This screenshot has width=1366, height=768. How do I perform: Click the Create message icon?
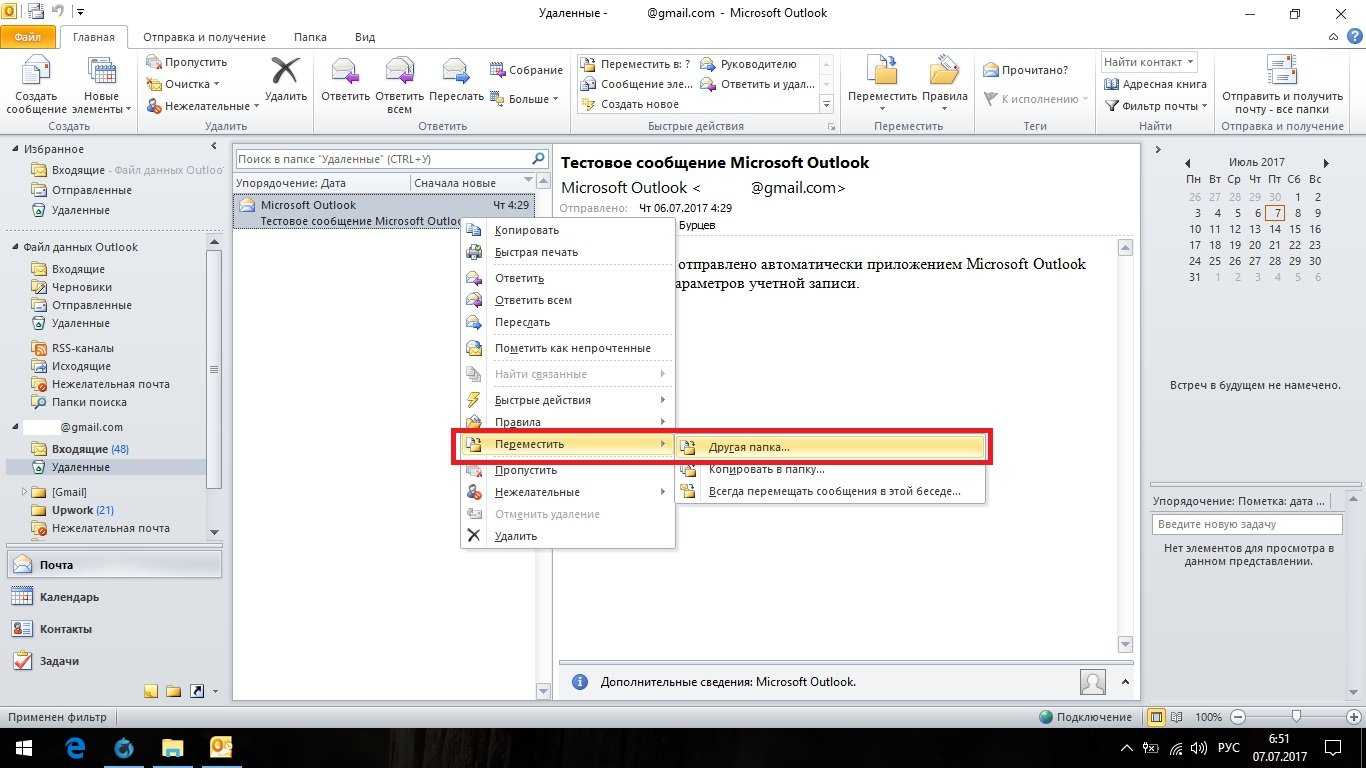[36, 72]
